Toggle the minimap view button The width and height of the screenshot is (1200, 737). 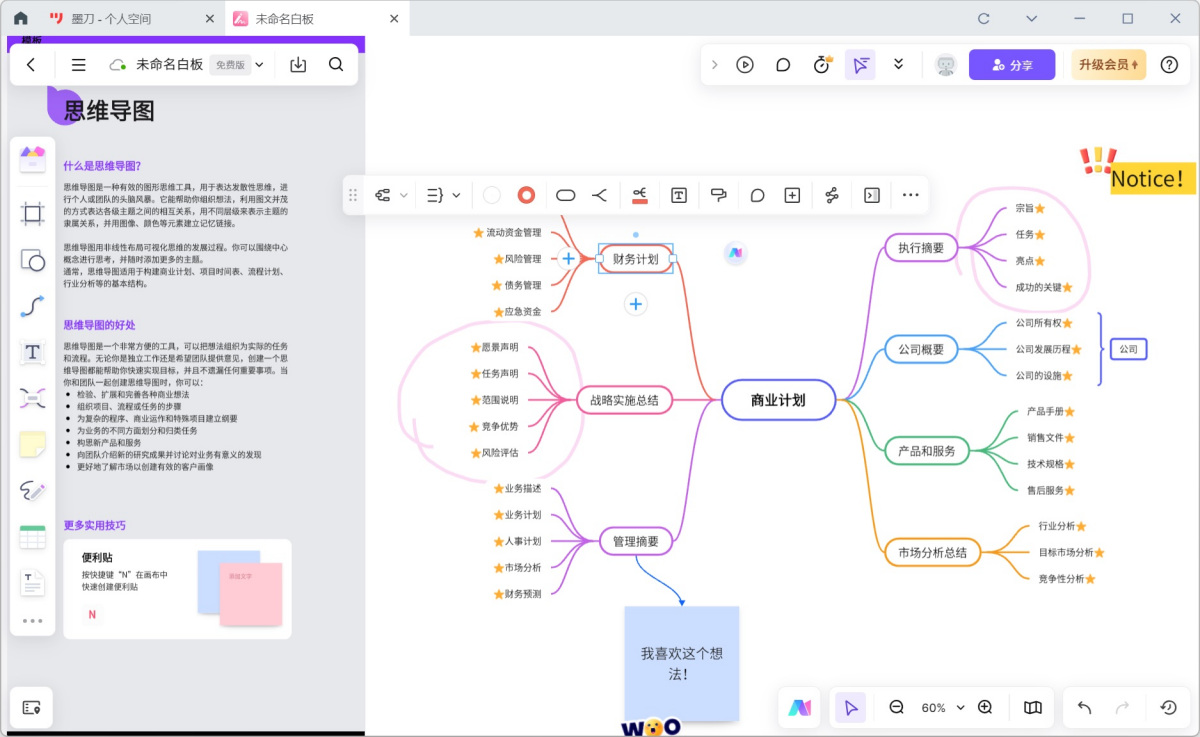click(1033, 708)
